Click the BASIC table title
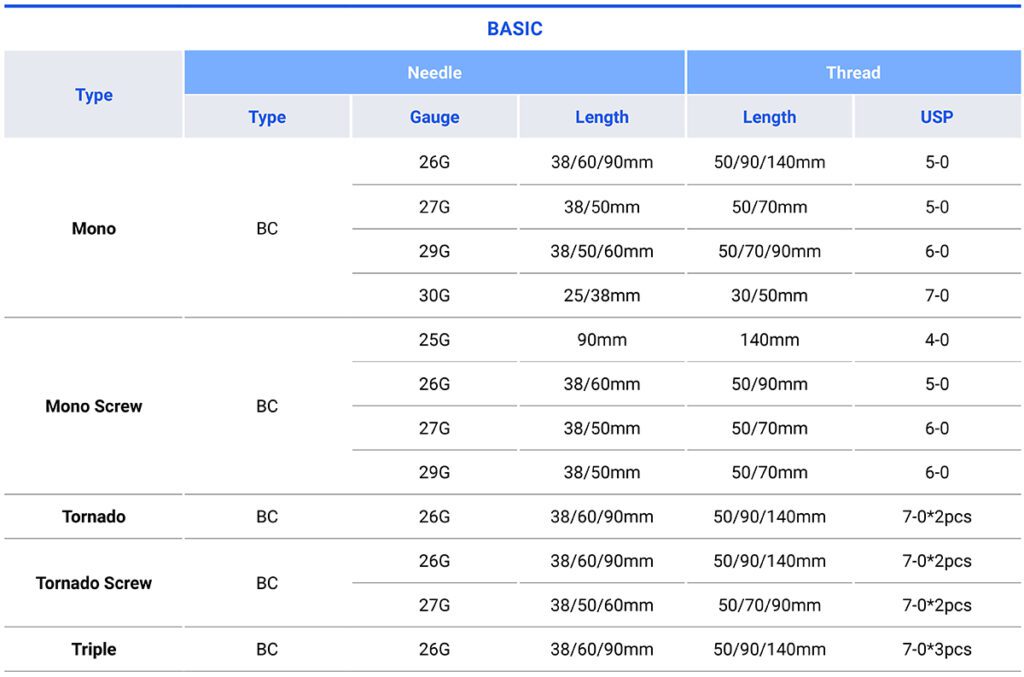Image resolution: width=1024 pixels, height=677 pixels. [514, 29]
